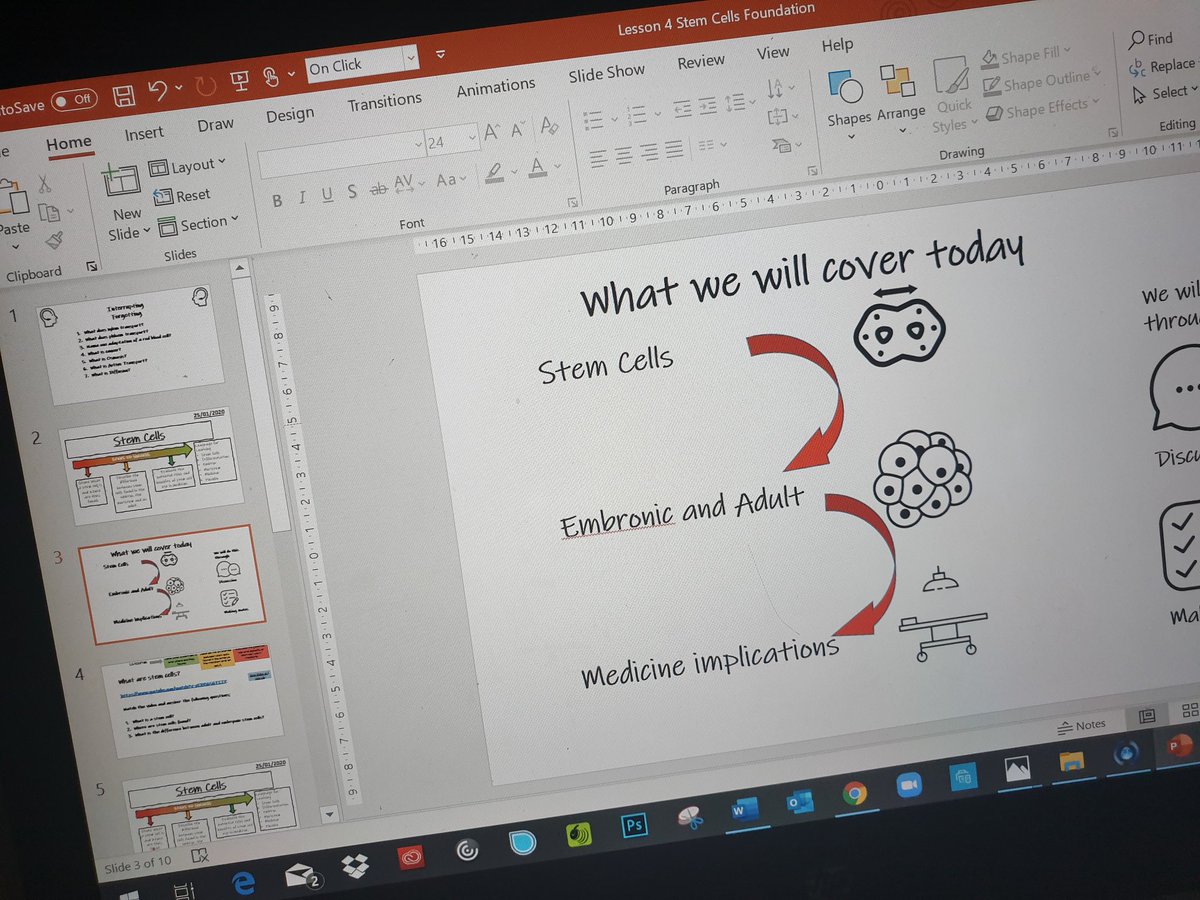This screenshot has width=1200, height=900.
Task: Open Line Spacing options
Action: tap(740, 103)
